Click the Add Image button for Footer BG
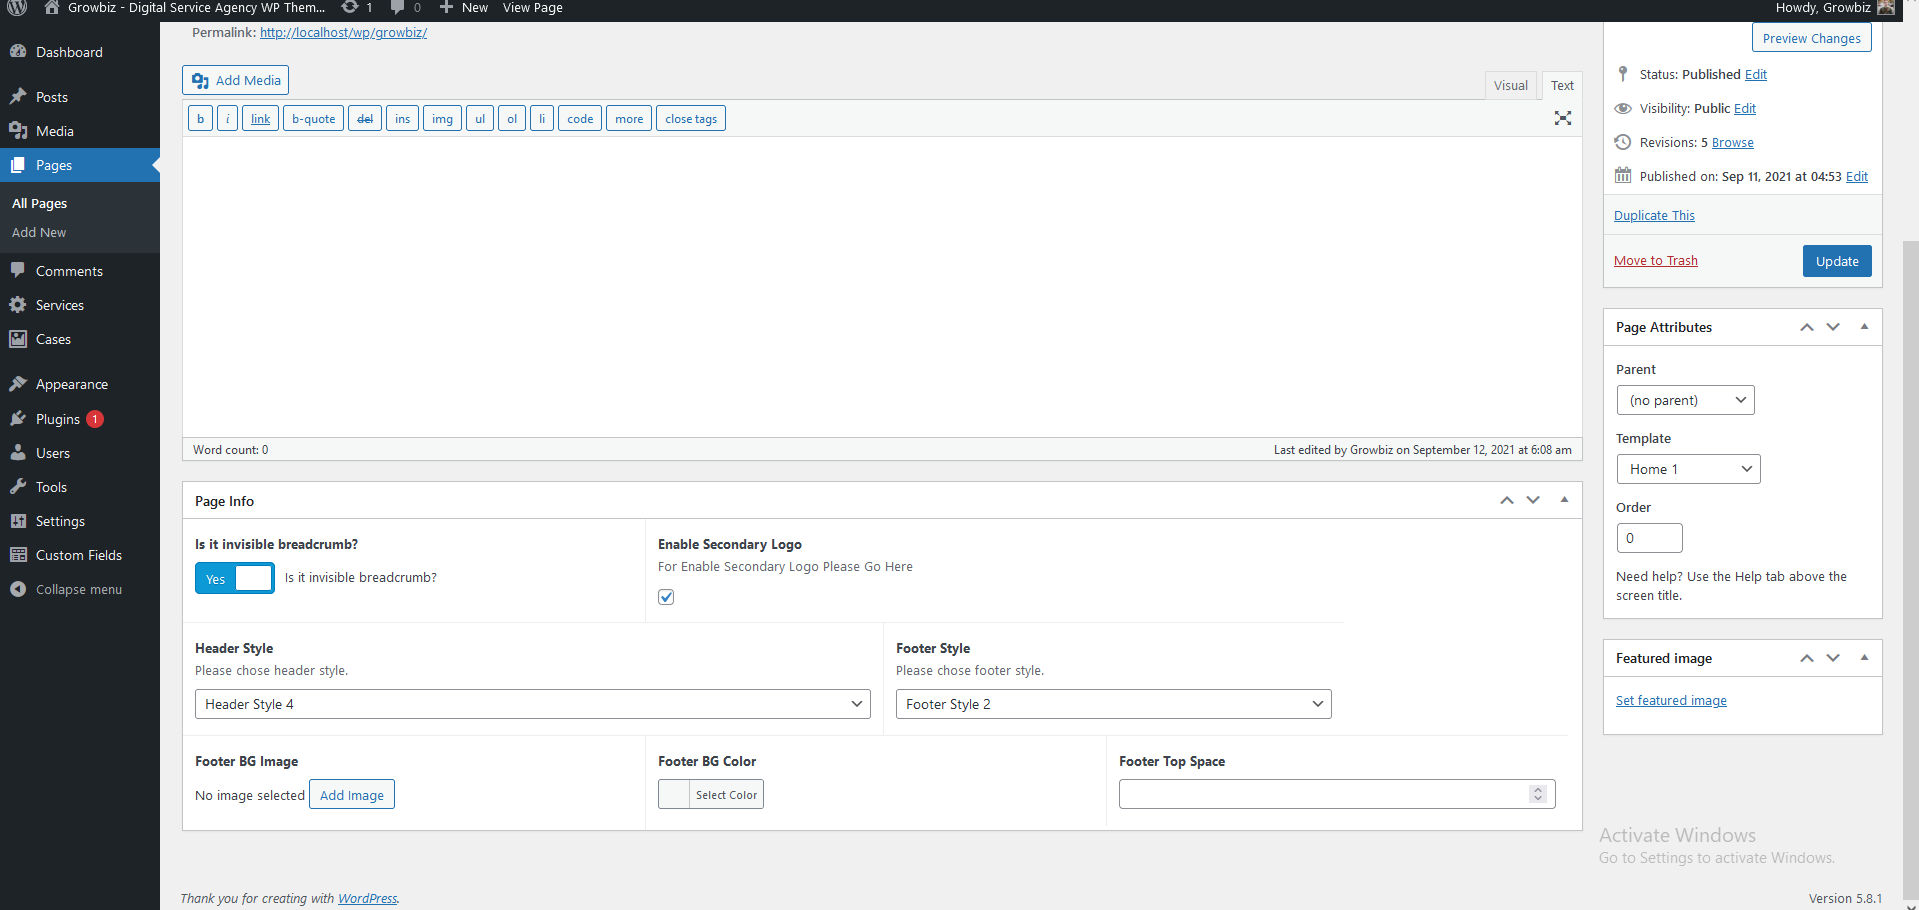This screenshot has height=910, width=1919. [x=352, y=794]
